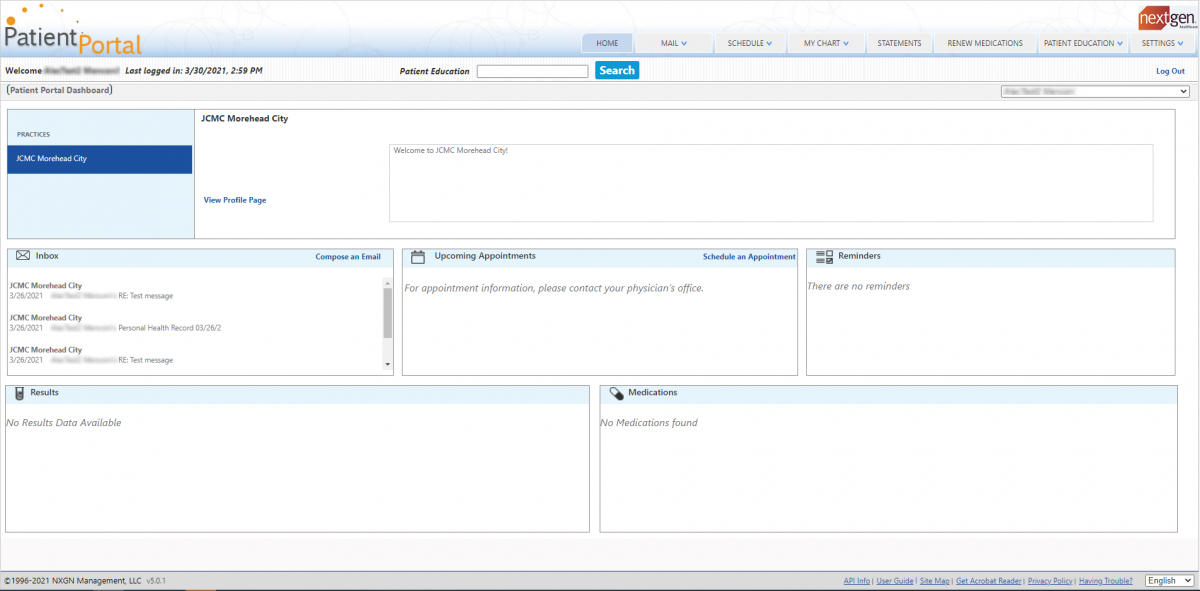Log out of the portal
Image resolution: width=1200 pixels, height=591 pixels.
point(1170,71)
